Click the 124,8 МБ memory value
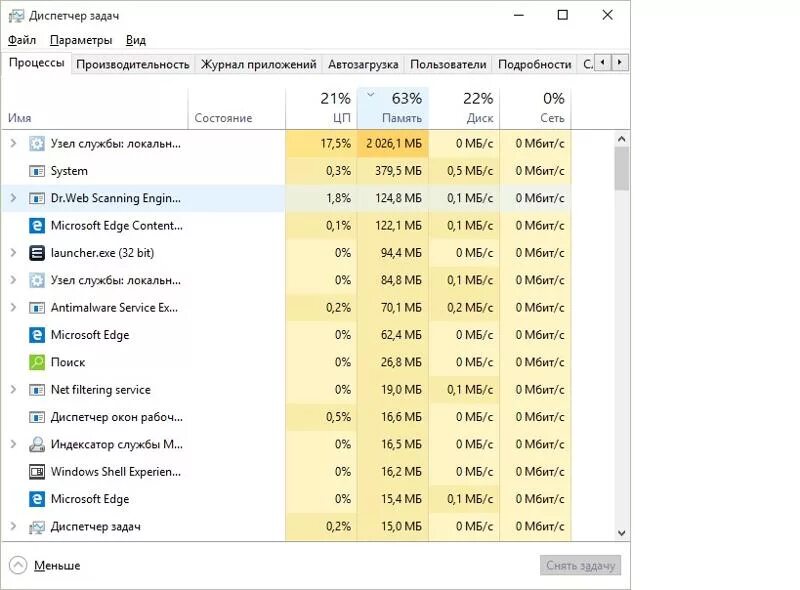This screenshot has width=800, height=590. pyautogui.click(x=398, y=198)
